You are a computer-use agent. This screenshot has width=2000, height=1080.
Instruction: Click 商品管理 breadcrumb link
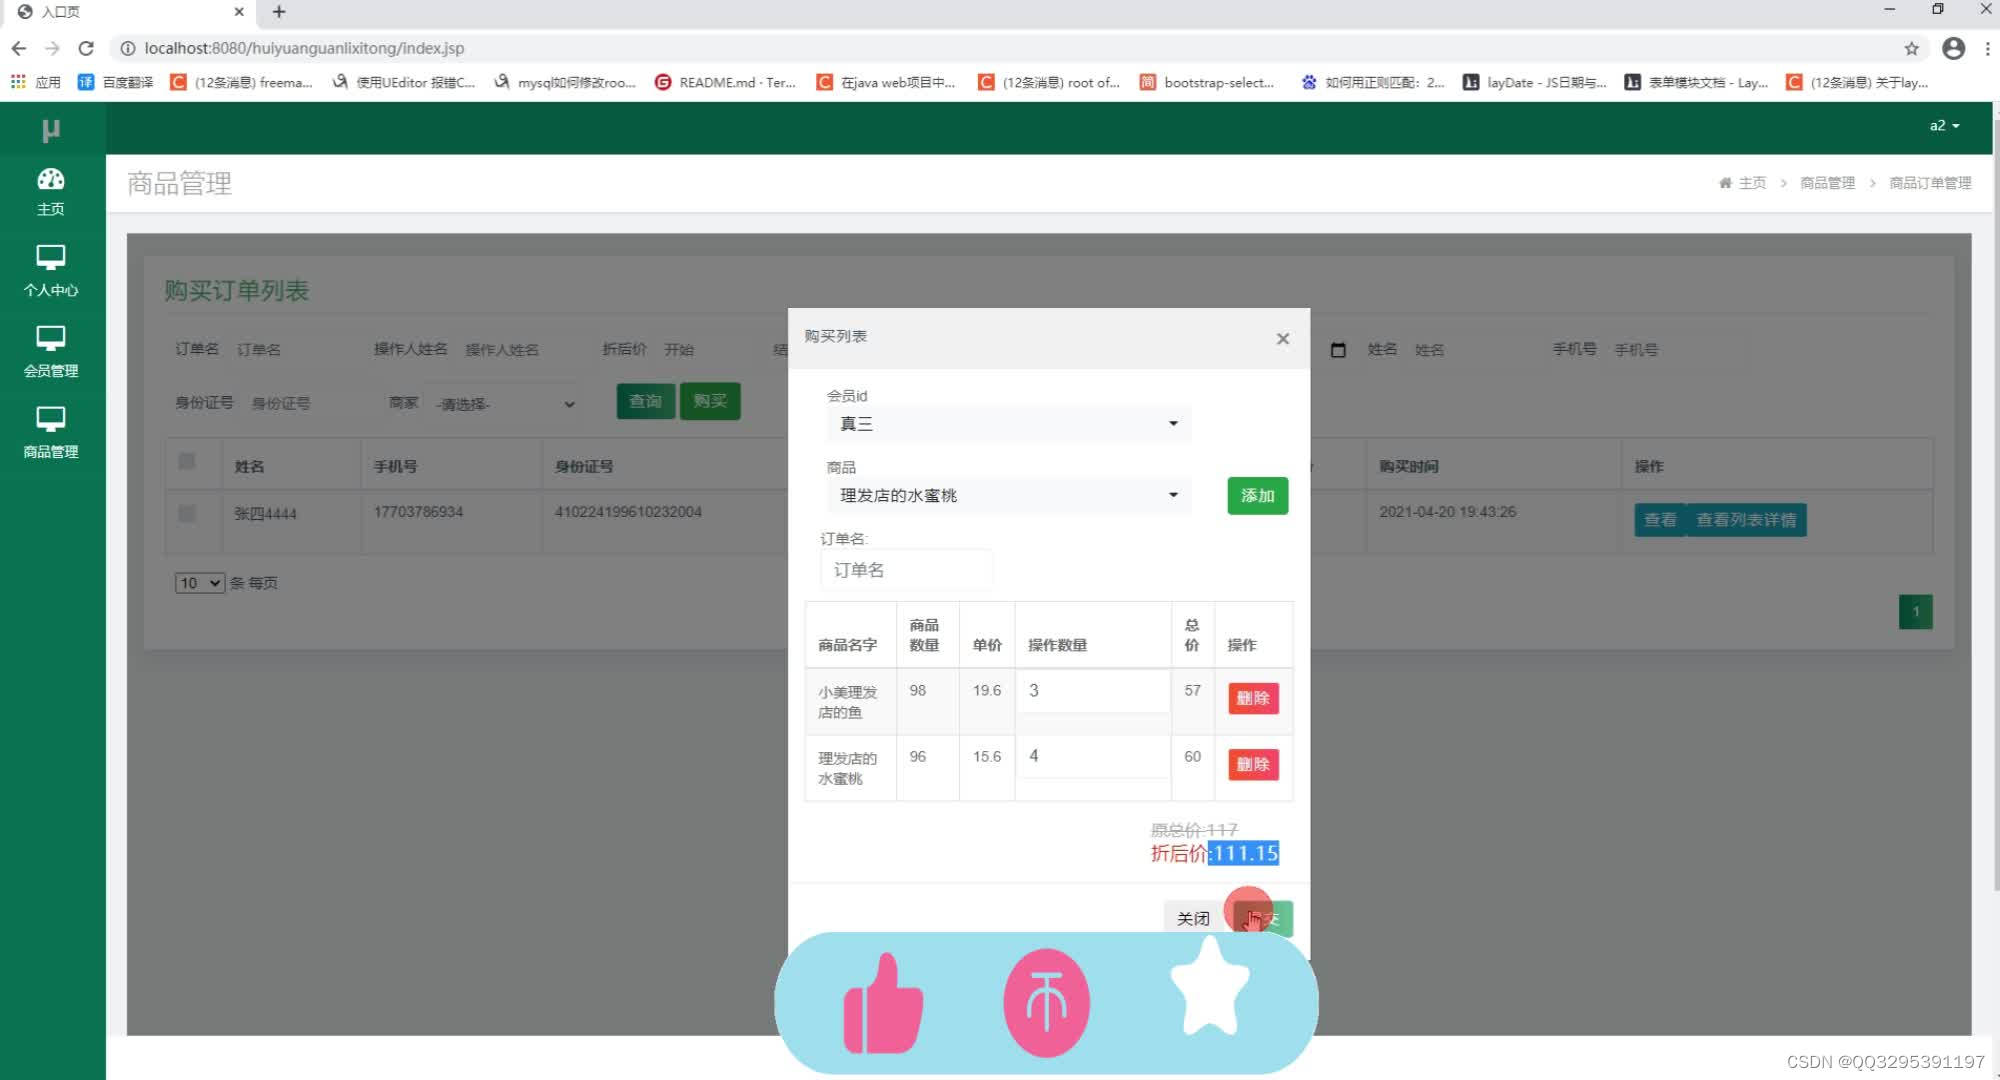(x=1827, y=183)
